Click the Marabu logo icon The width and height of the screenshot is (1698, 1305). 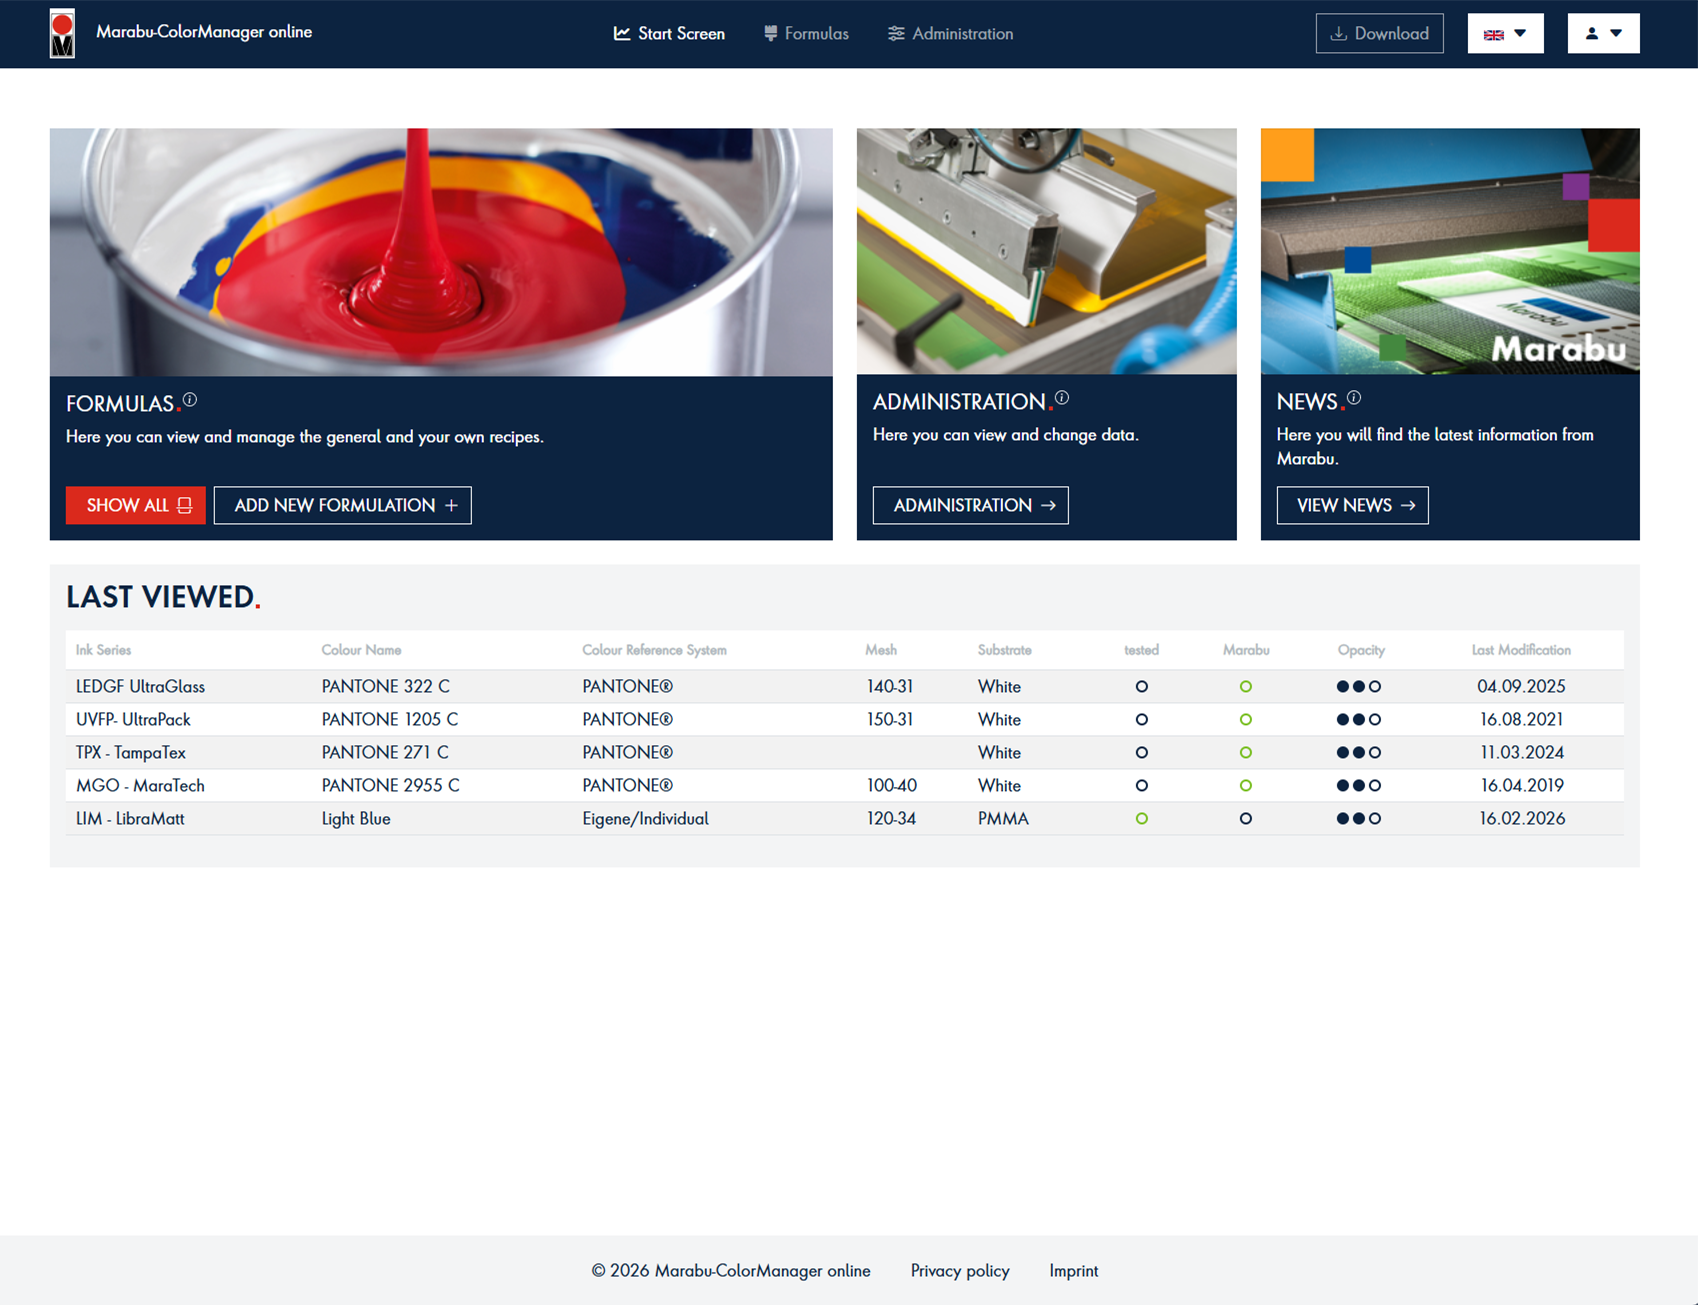(x=62, y=34)
